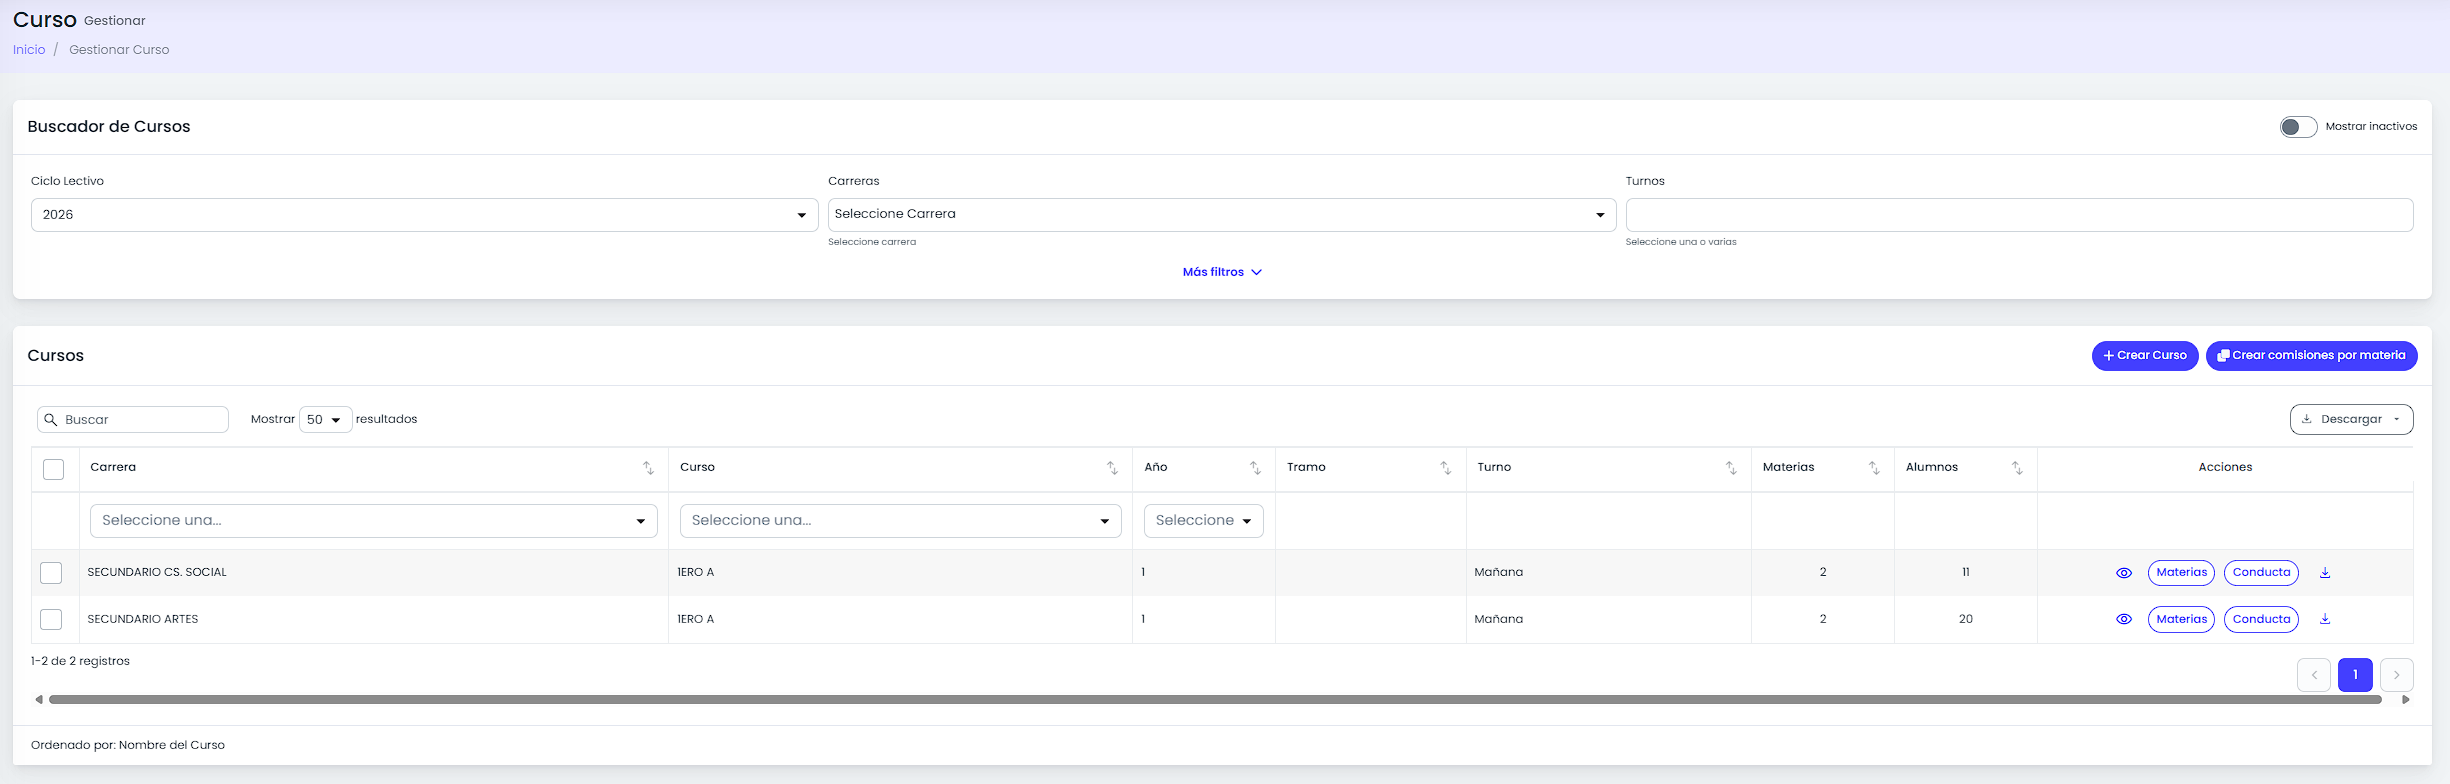The width and height of the screenshot is (2450, 784).
Task: Sort table by Turno column
Action: tap(1731, 468)
